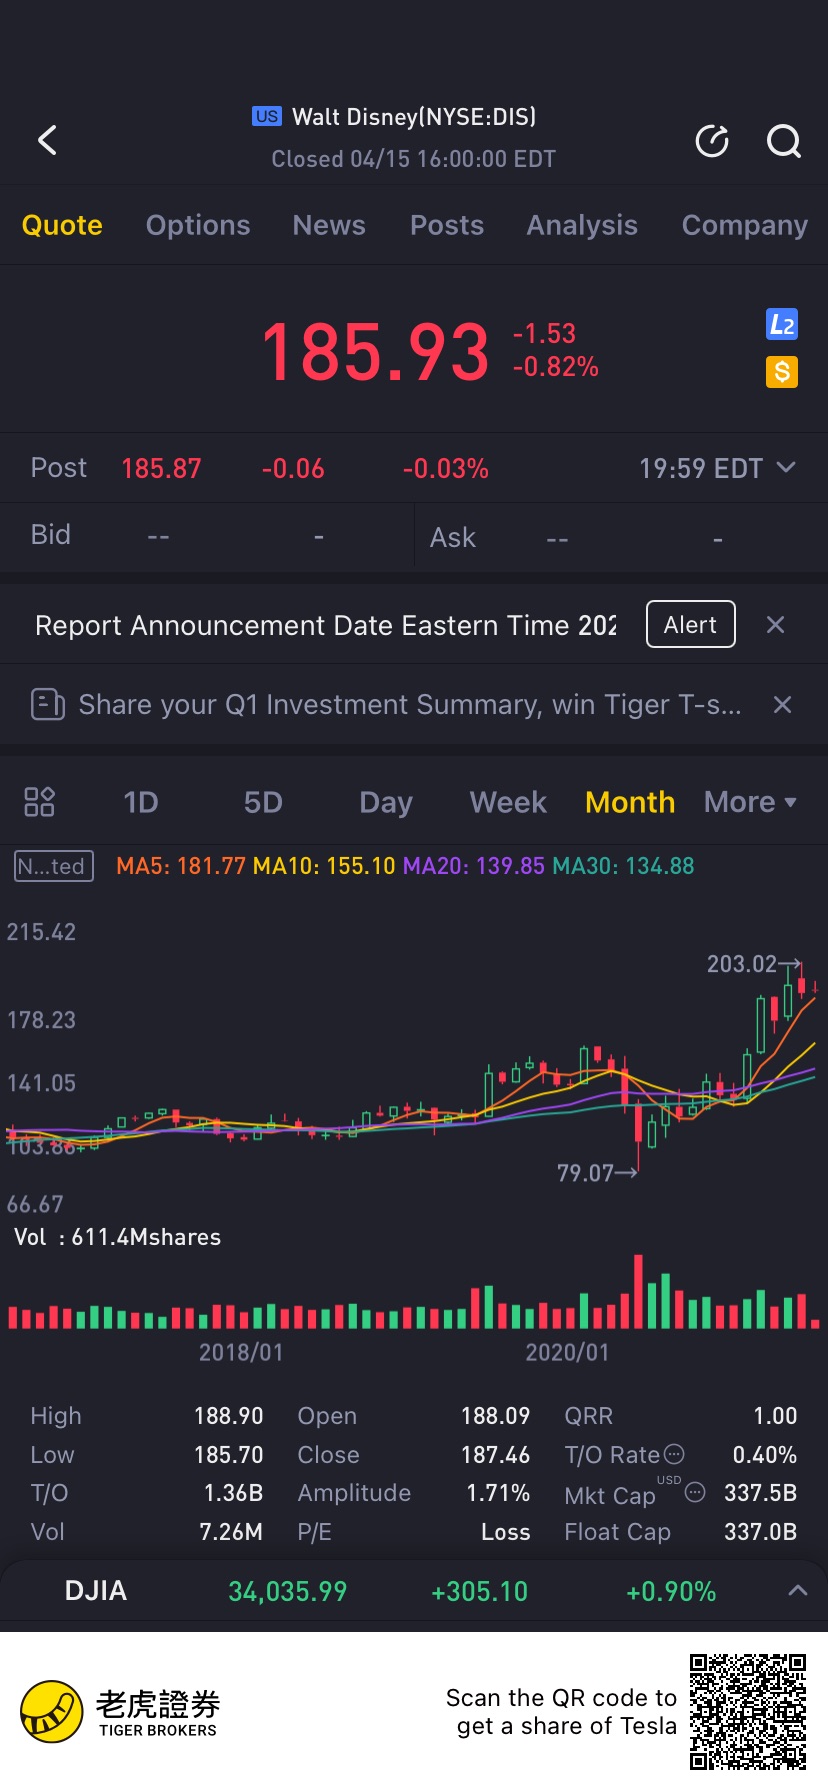The width and height of the screenshot is (828, 1792).
Task: Tap the Vol : 611.4Mshares label
Action: click(x=117, y=1237)
